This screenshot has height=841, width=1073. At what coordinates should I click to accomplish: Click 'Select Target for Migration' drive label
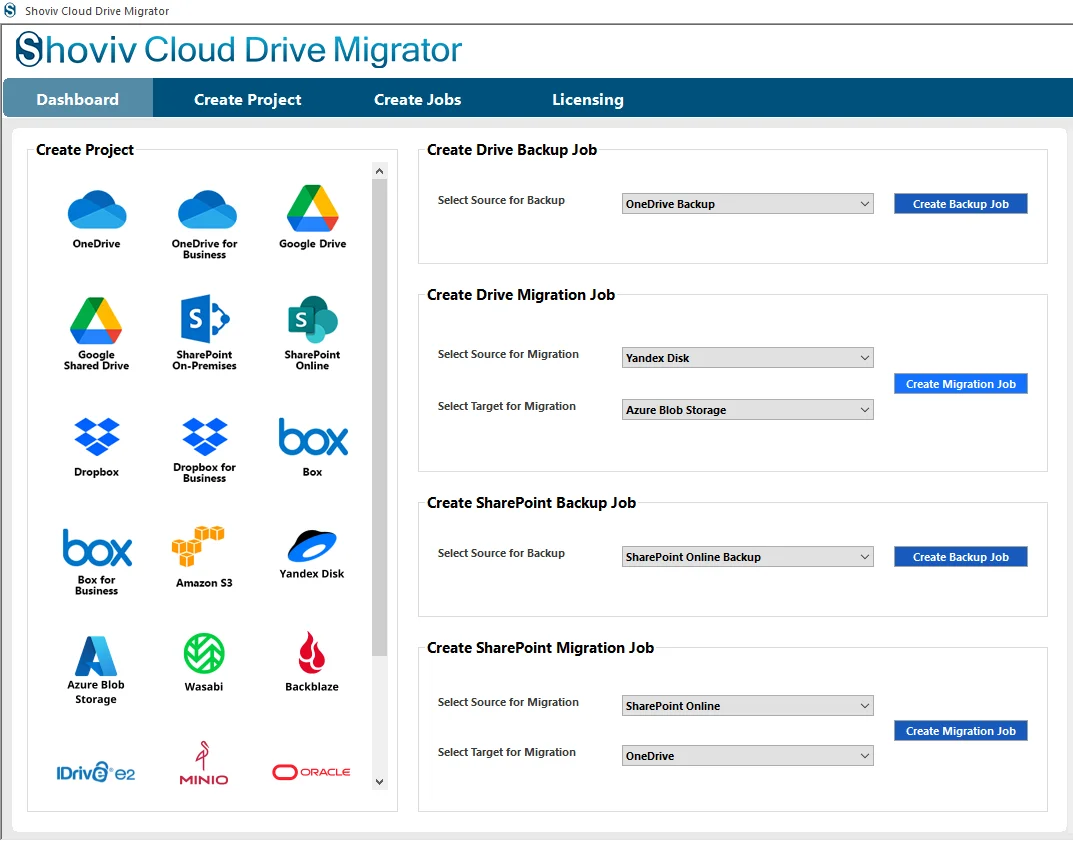[507, 406]
